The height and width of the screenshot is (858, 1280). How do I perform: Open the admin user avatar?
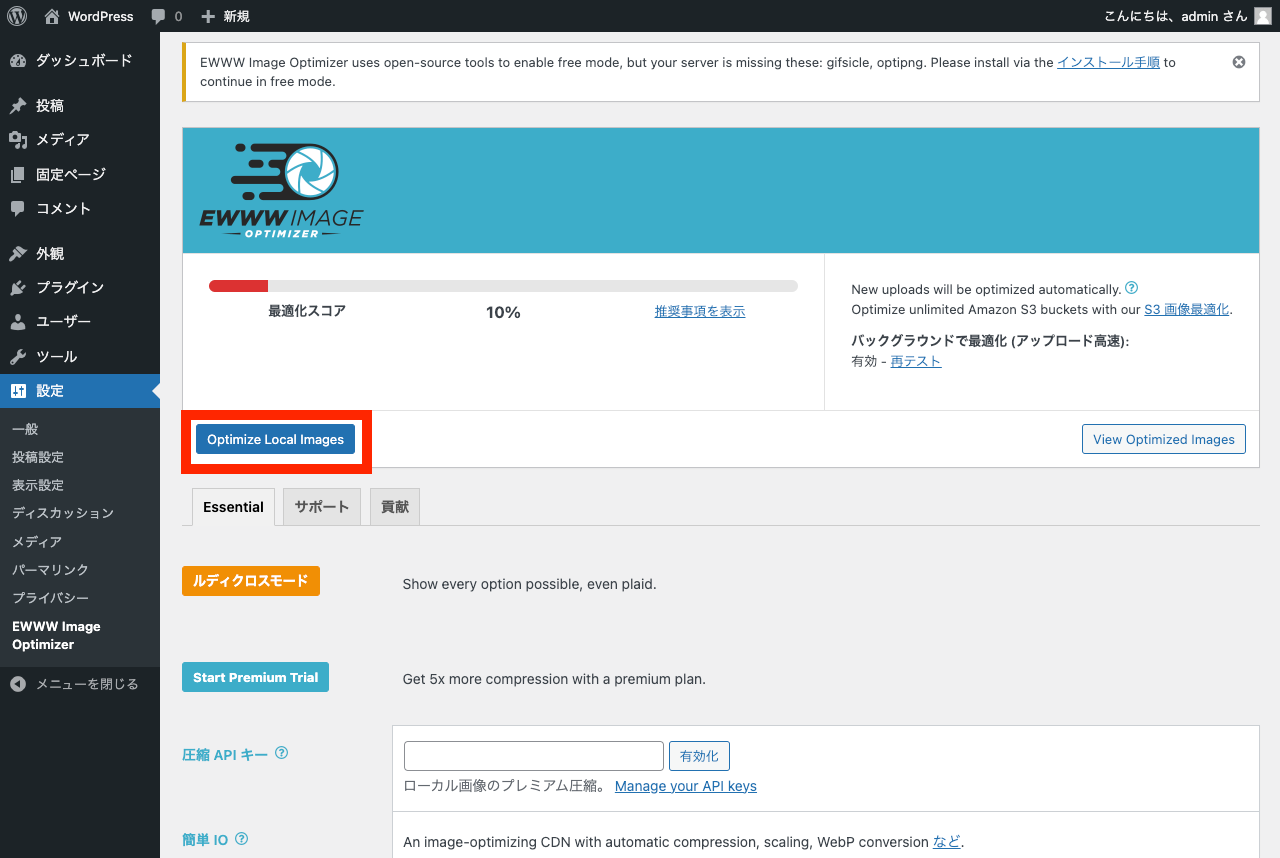coord(1263,16)
